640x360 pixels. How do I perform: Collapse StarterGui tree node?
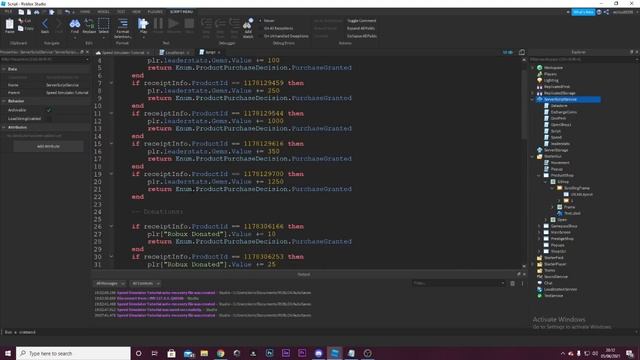coord(533,156)
